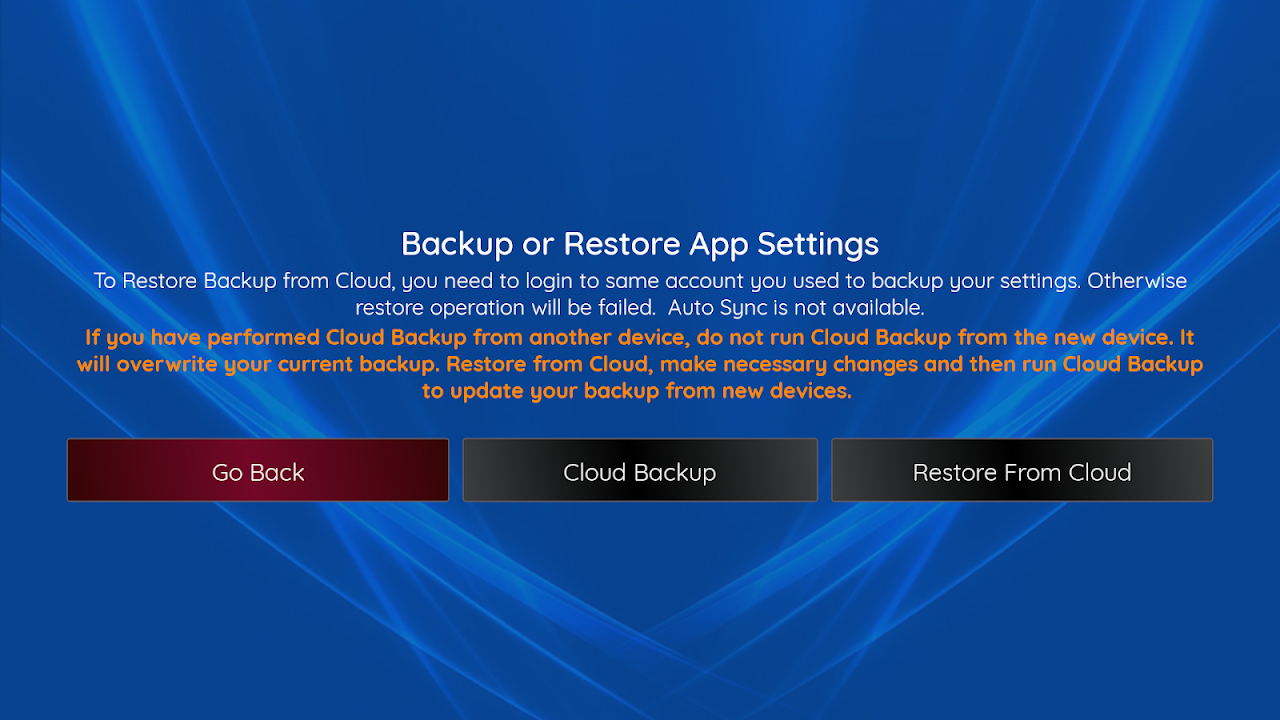Image resolution: width=1280 pixels, height=720 pixels.
Task: Select Restore From Cloud
Action: [1022, 470]
